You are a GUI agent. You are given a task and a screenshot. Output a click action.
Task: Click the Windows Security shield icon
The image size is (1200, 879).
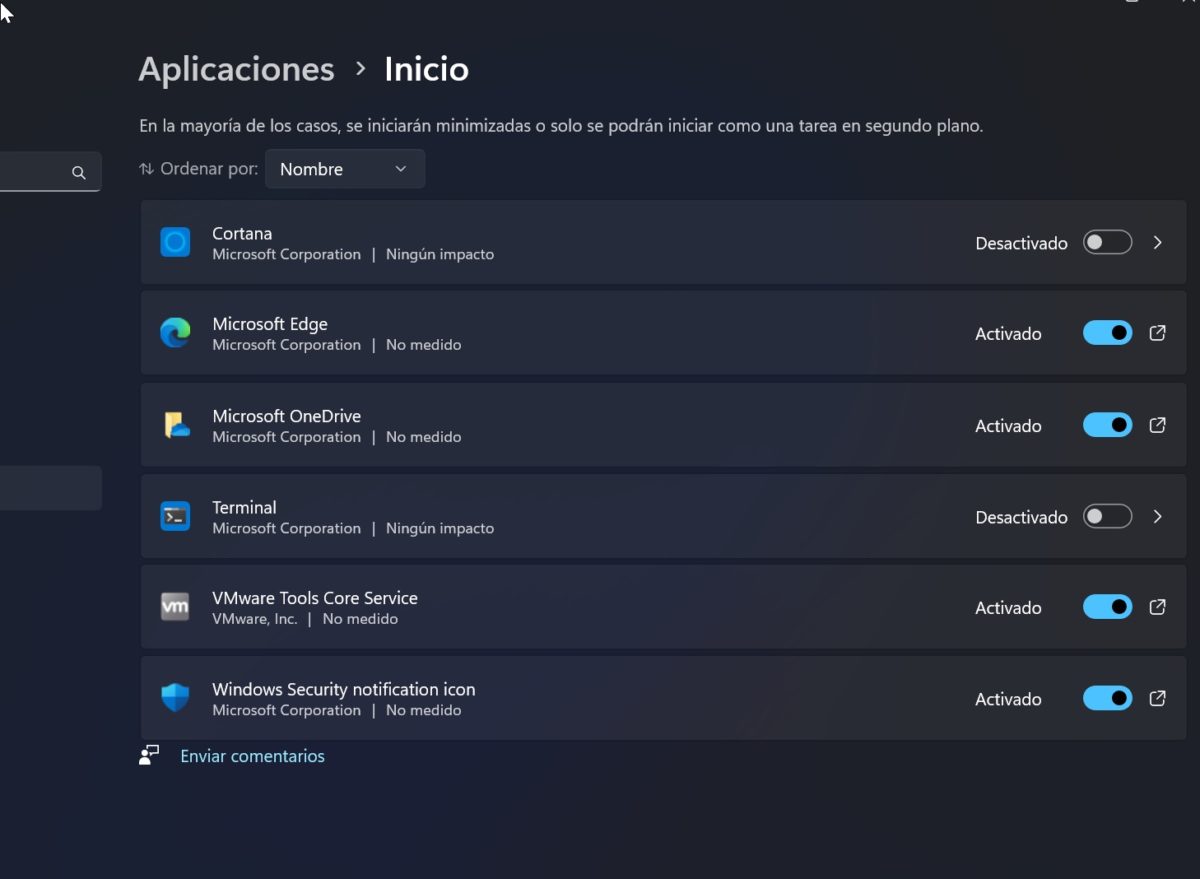(175, 698)
